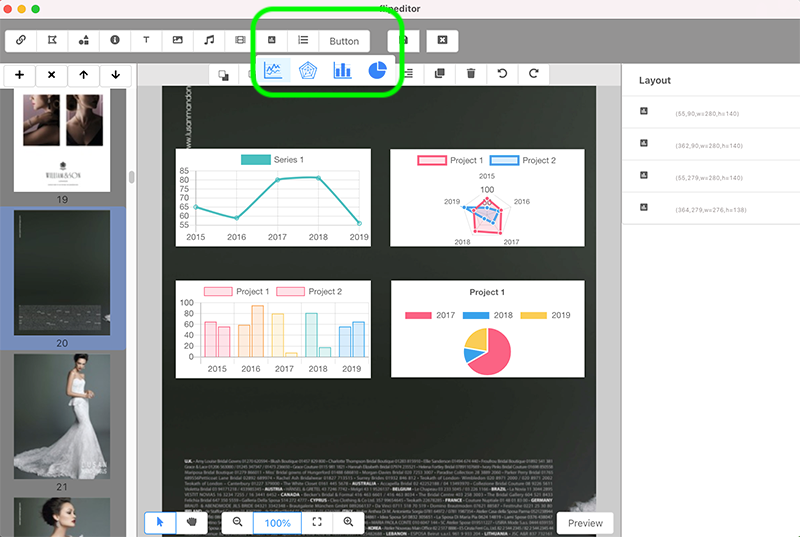Viewport: 800px width, 537px height.
Task: Select page 19 thumbnail
Action: pos(62,142)
